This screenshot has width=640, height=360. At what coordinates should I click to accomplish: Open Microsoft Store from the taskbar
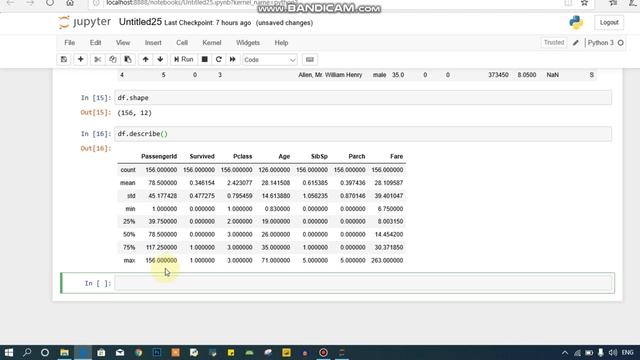click(x=101, y=352)
